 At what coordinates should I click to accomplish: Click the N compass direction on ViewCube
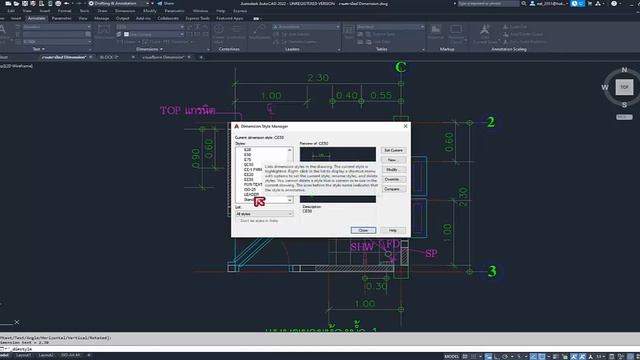(624, 70)
